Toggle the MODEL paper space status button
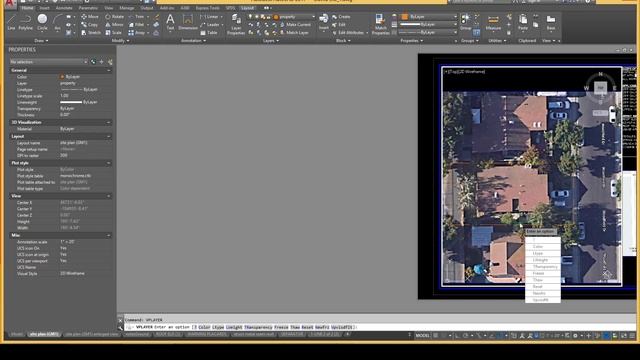Viewport: 640px width, 360px height. pyautogui.click(x=422, y=336)
